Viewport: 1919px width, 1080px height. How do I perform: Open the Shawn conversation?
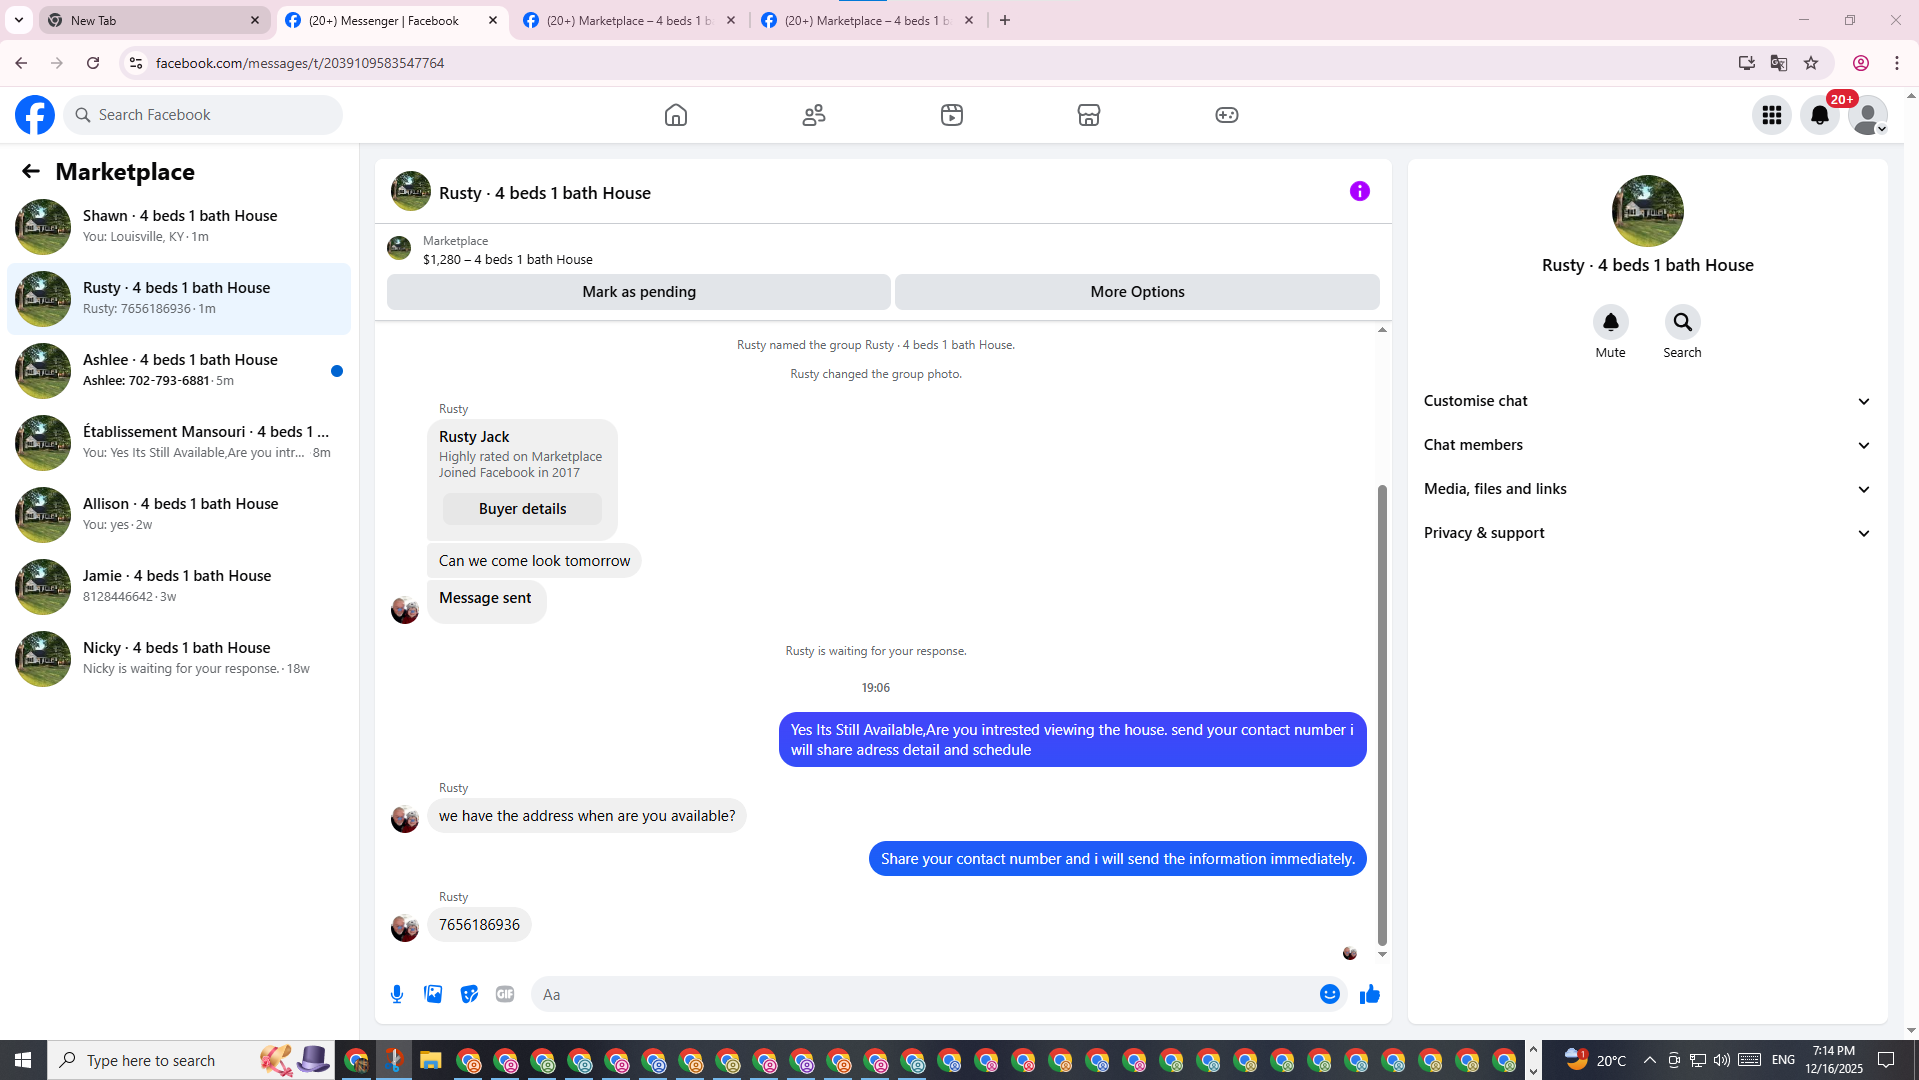coord(179,226)
